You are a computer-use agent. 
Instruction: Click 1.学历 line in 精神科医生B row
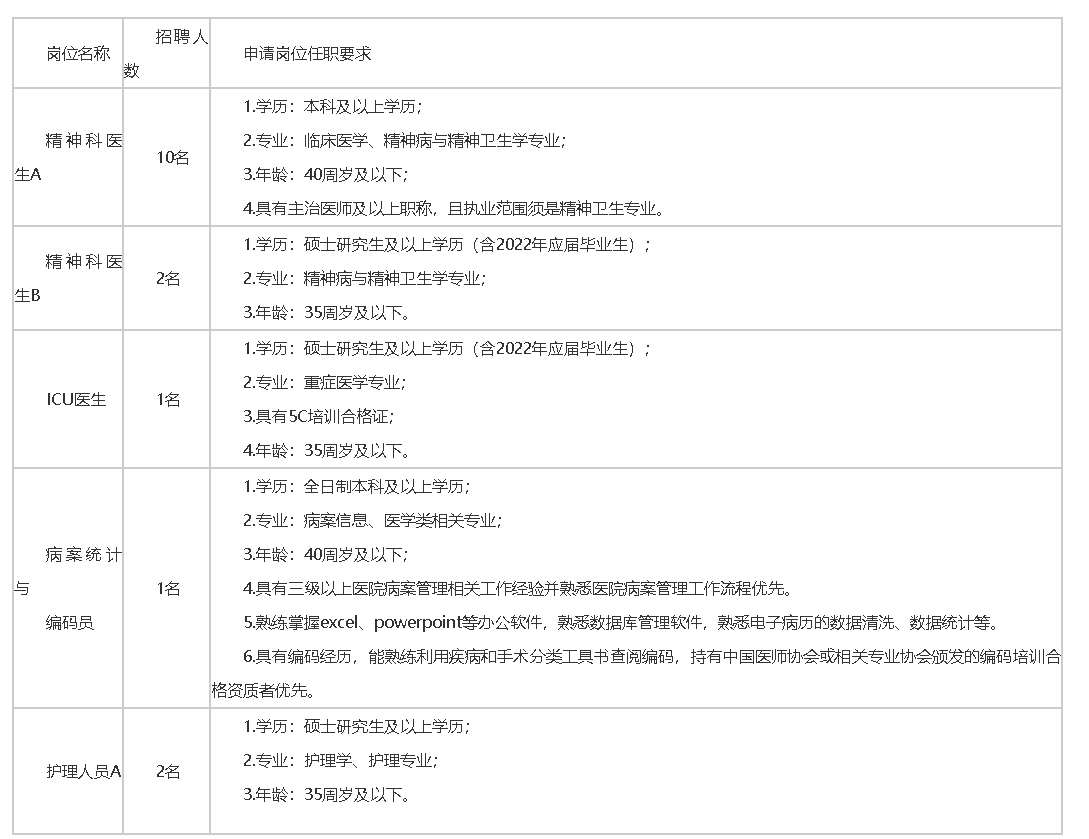pyautogui.click(x=447, y=244)
